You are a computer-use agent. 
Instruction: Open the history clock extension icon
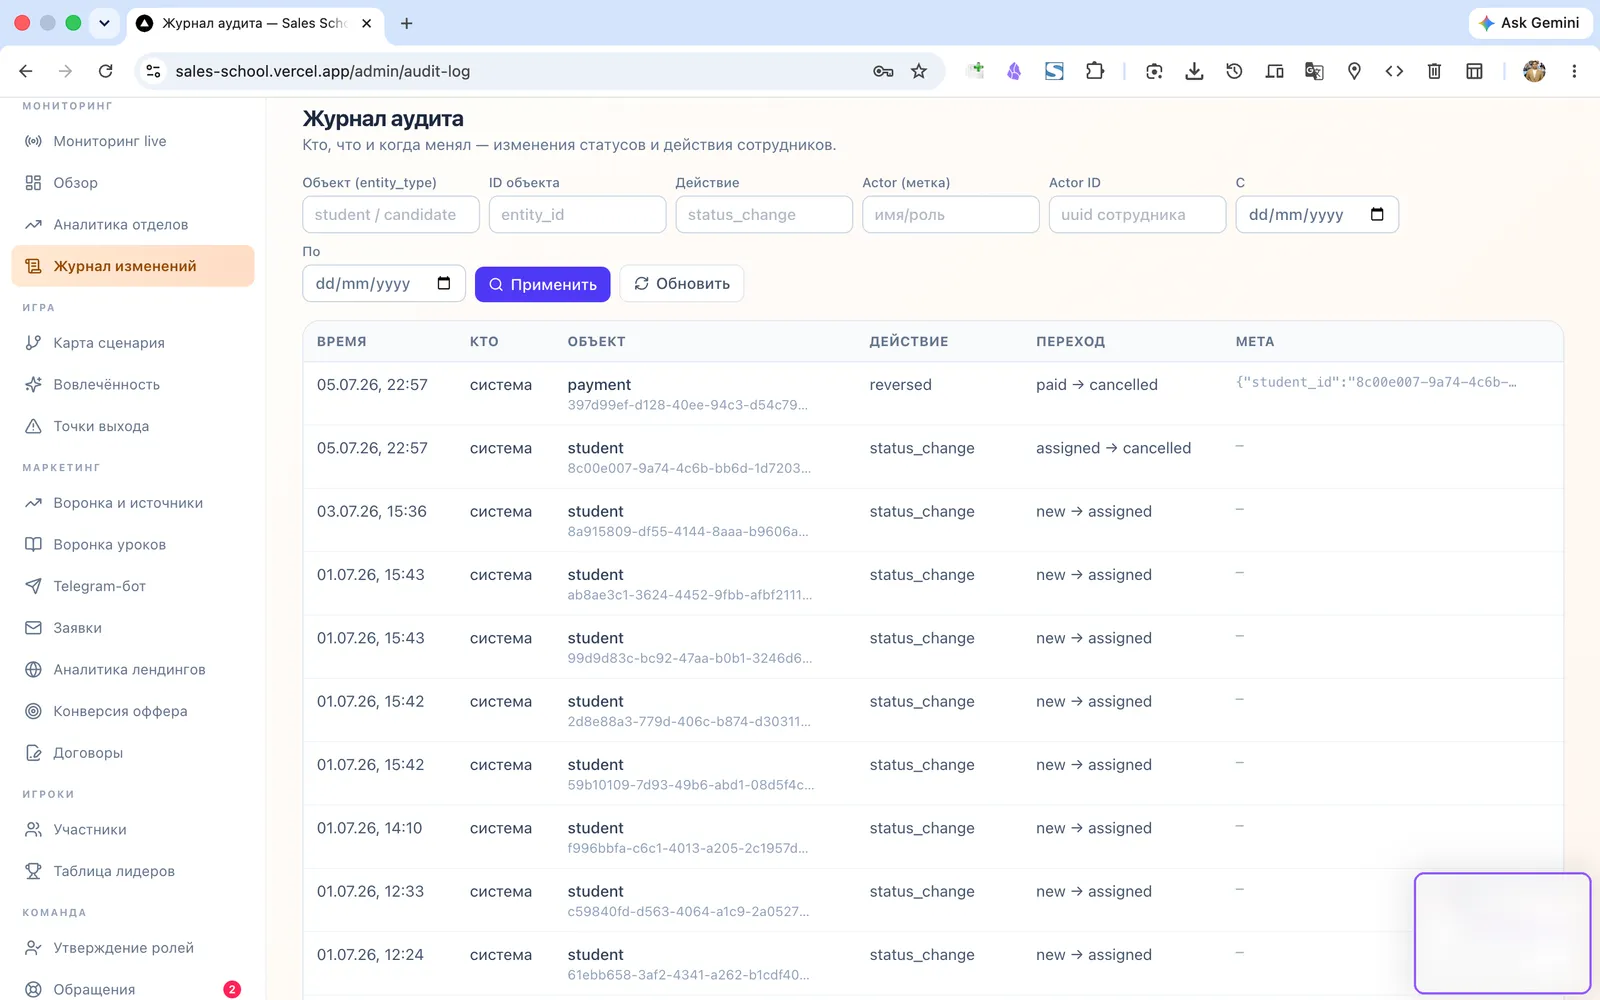click(x=1234, y=71)
